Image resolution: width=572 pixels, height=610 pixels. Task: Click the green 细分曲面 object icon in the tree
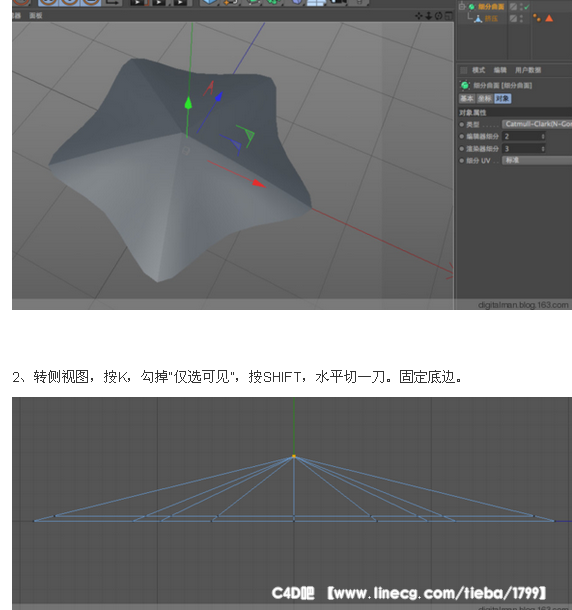coord(472,7)
